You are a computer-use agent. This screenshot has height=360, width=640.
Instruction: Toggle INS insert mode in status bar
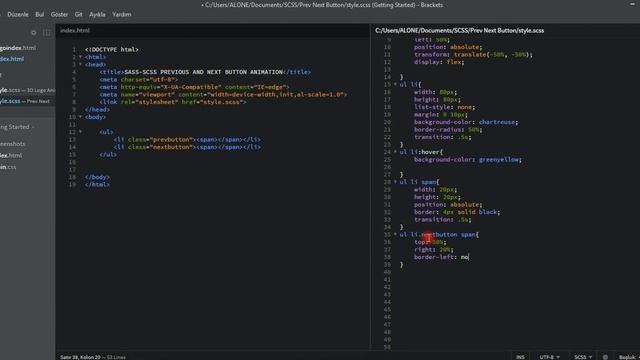(520, 357)
